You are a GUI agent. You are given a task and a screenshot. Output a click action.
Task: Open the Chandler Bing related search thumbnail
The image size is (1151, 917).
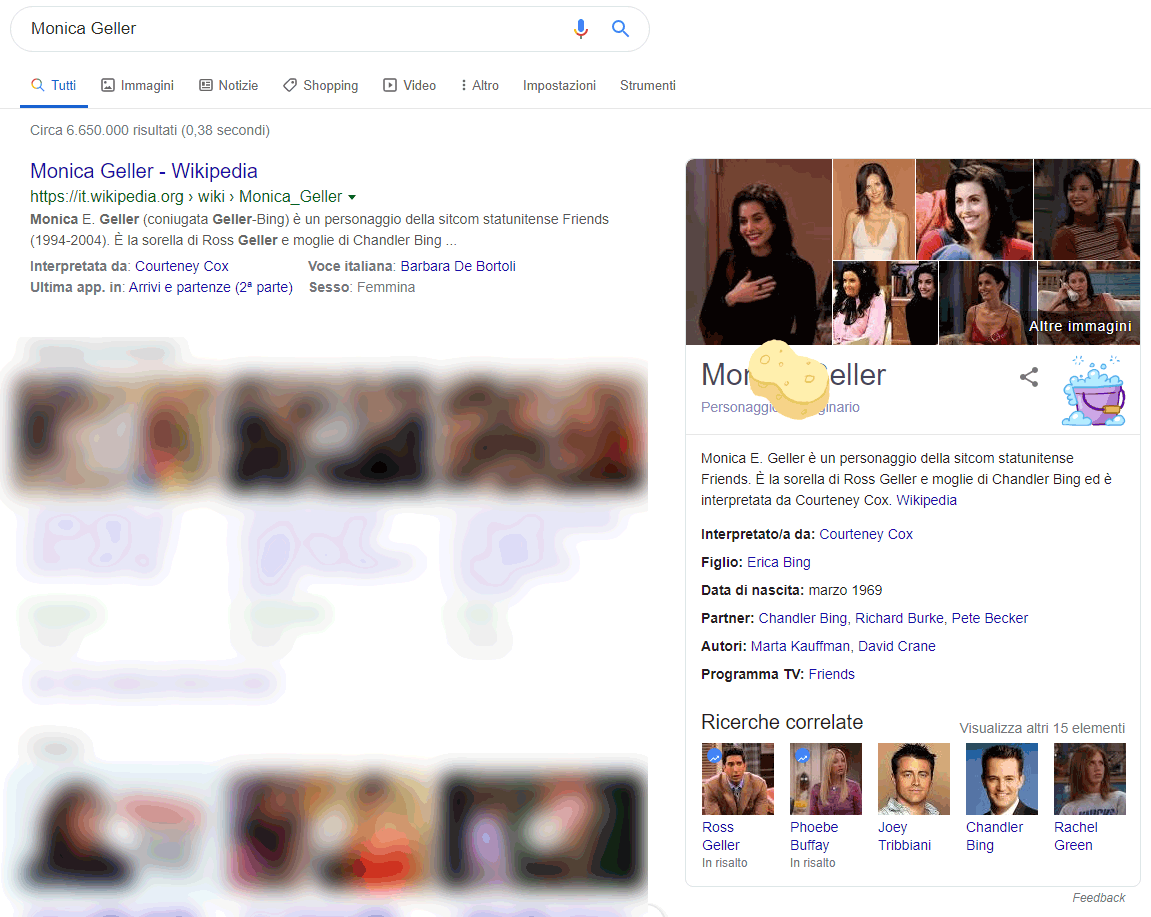[x=1002, y=779]
